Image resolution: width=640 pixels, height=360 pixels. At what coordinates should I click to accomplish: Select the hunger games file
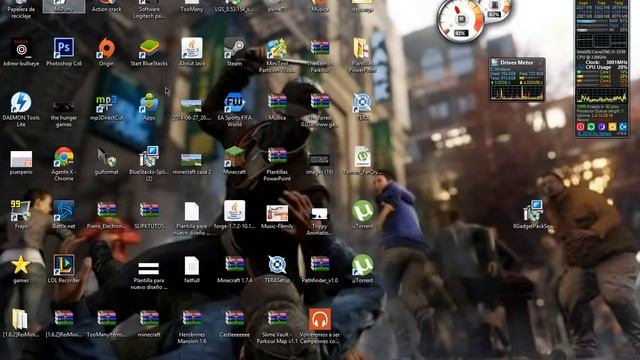tap(64, 107)
